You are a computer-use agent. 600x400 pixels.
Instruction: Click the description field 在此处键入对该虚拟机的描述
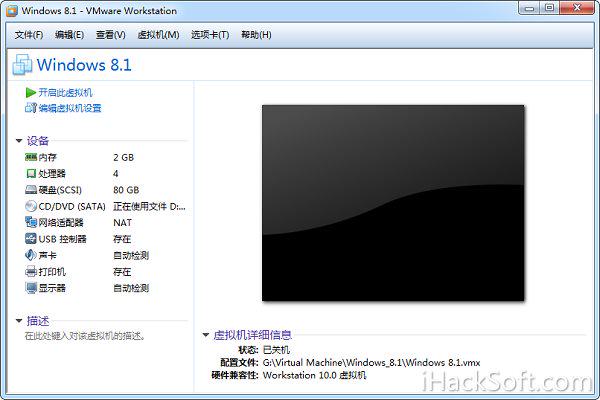(85, 336)
